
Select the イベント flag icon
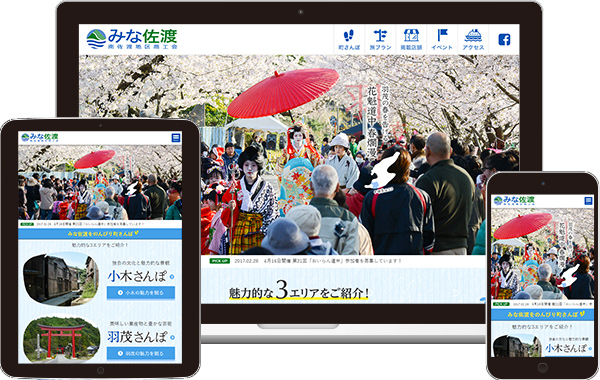click(442, 39)
